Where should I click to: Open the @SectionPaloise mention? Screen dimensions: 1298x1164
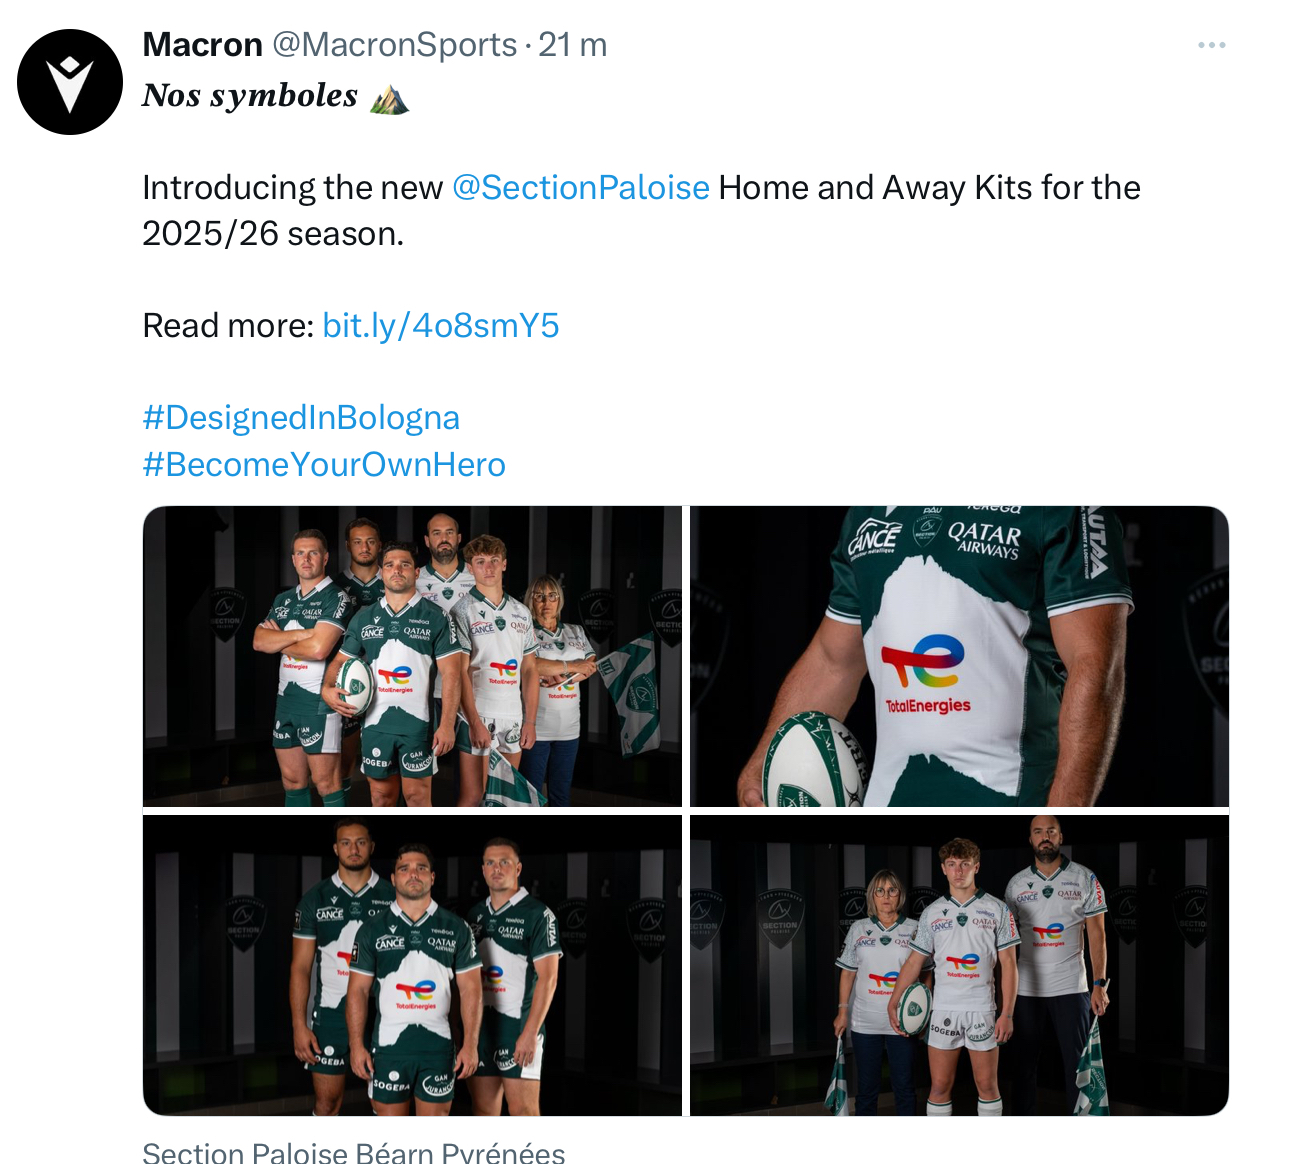tap(580, 188)
